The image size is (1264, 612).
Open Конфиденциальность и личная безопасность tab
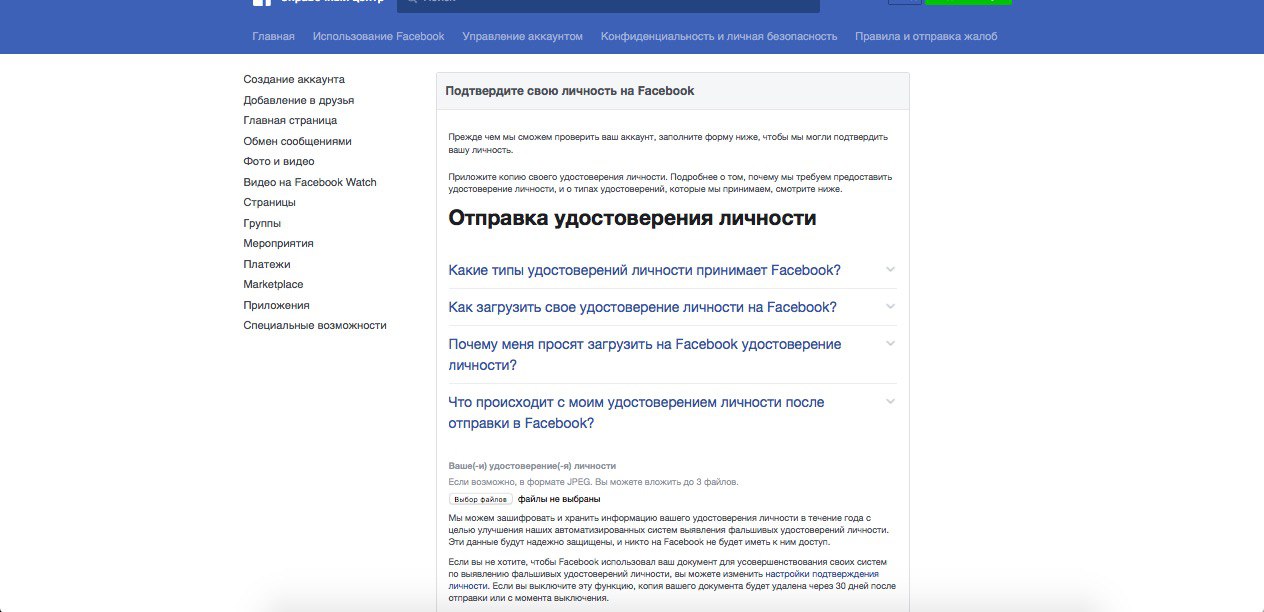(719, 36)
